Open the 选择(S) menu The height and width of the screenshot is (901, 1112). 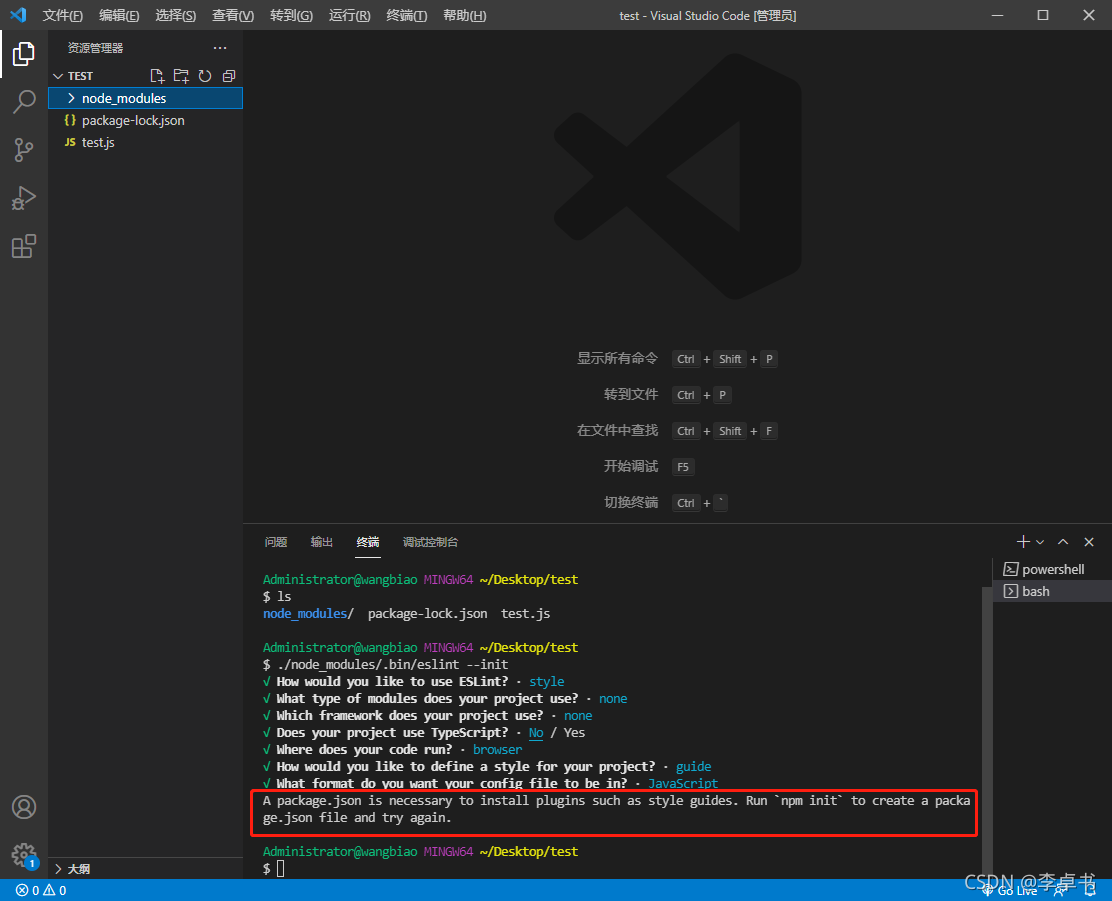click(176, 15)
